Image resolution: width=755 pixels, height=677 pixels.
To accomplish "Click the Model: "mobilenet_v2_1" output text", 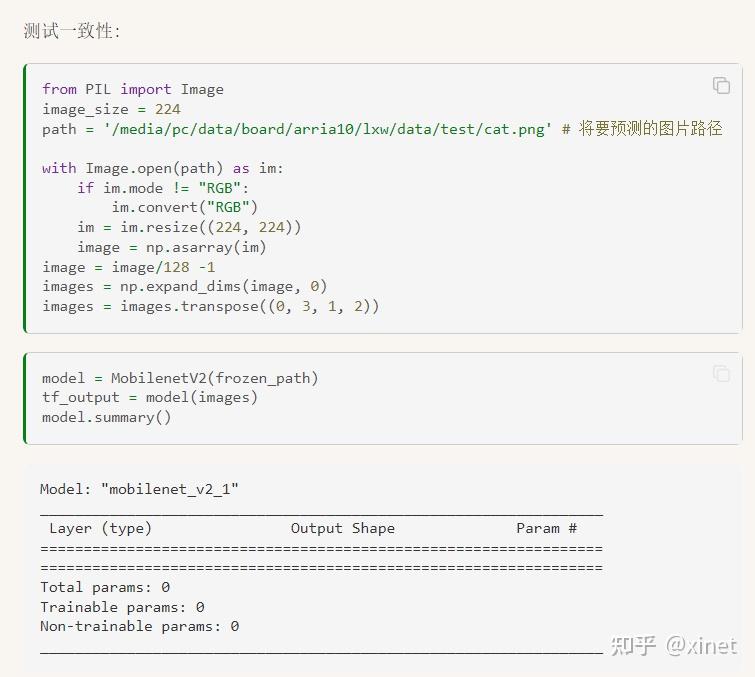I will pyautogui.click(x=140, y=489).
